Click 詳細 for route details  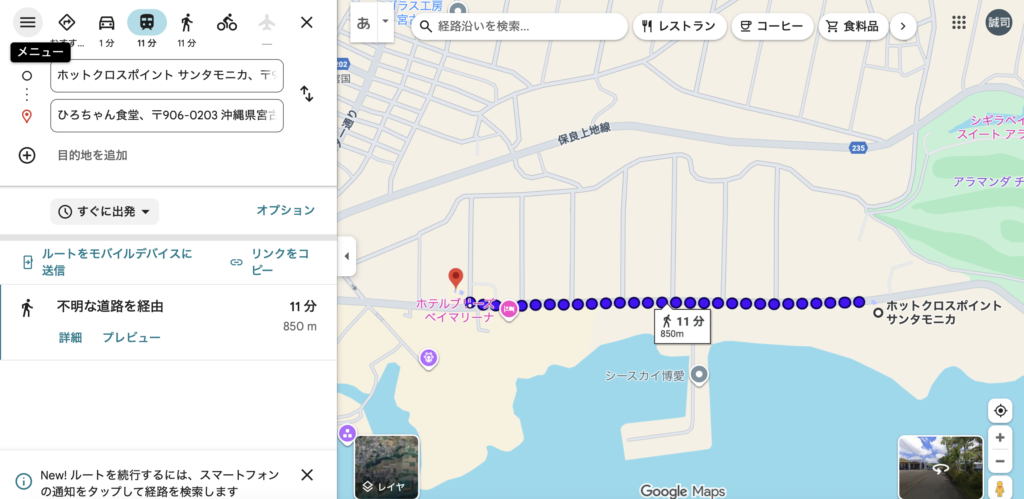point(70,338)
